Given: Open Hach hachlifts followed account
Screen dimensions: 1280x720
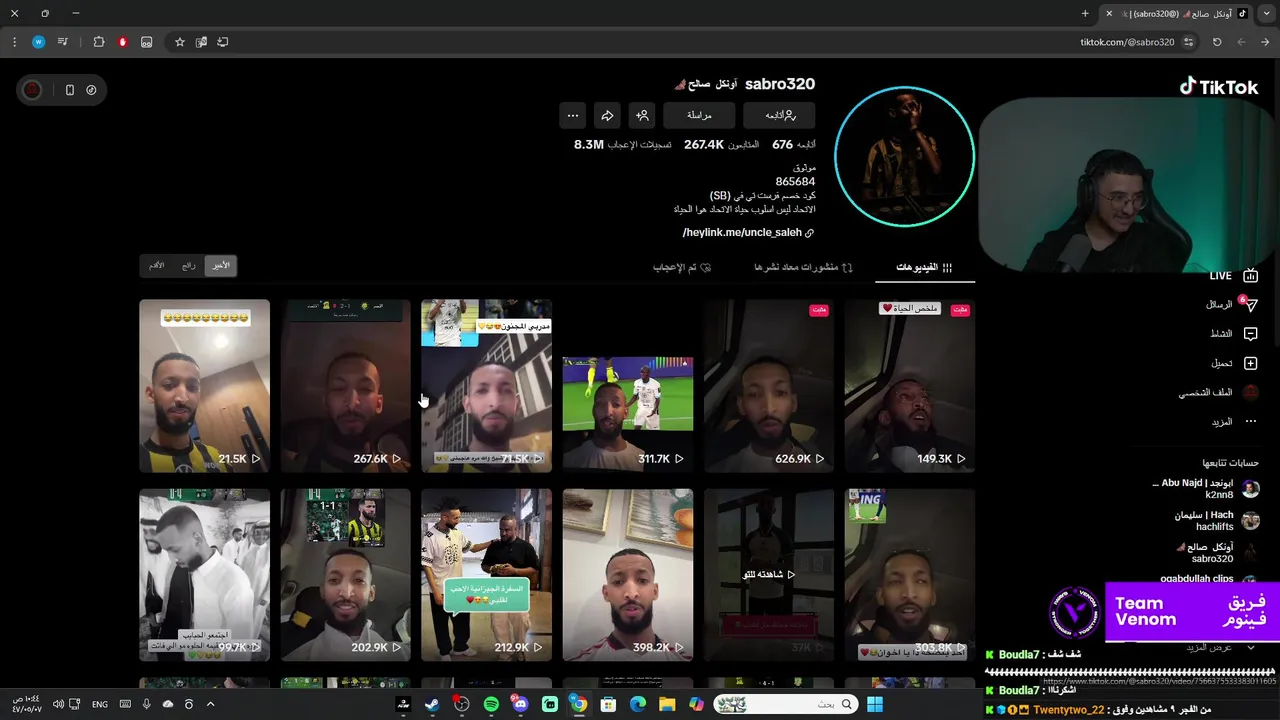Looking at the screenshot, I should [x=1216, y=521].
